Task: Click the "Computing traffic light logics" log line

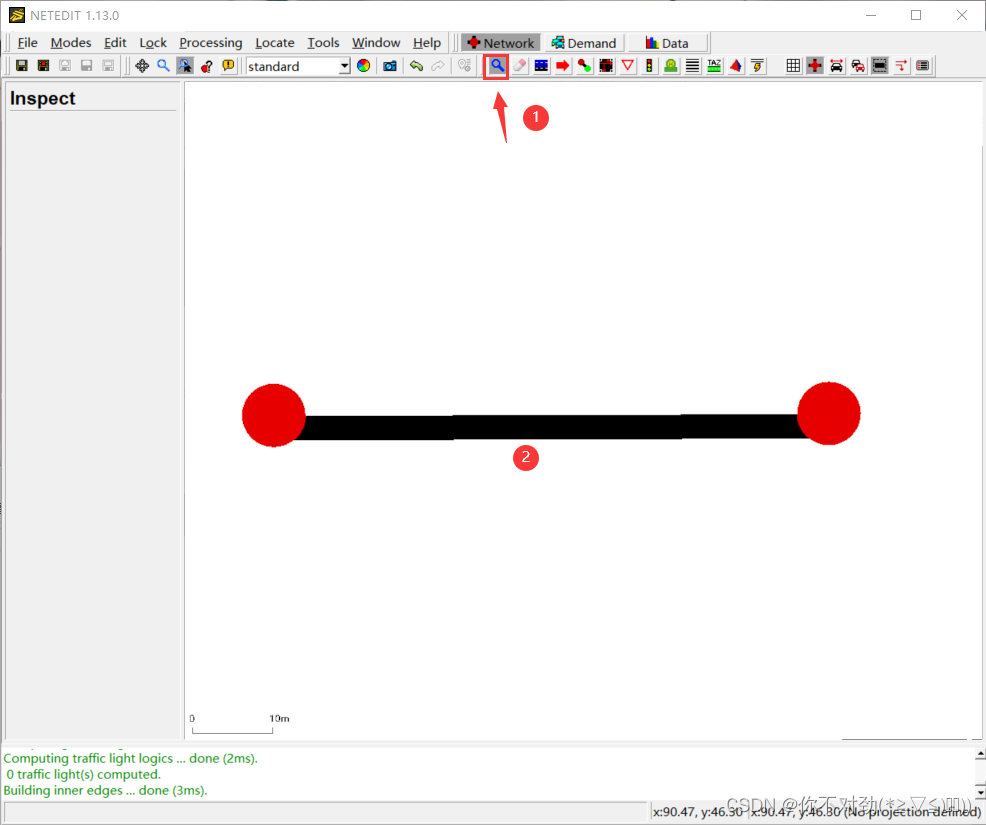Action: click(131, 758)
